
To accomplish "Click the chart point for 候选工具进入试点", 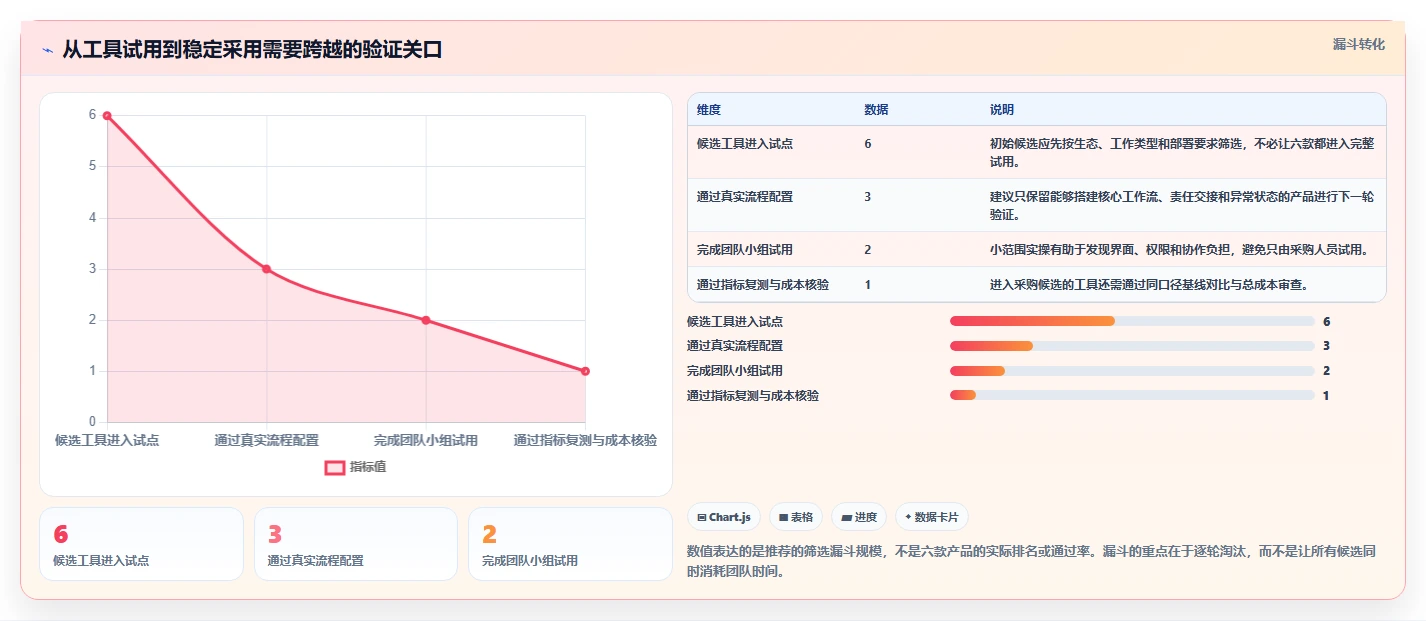I will (x=107, y=116).
